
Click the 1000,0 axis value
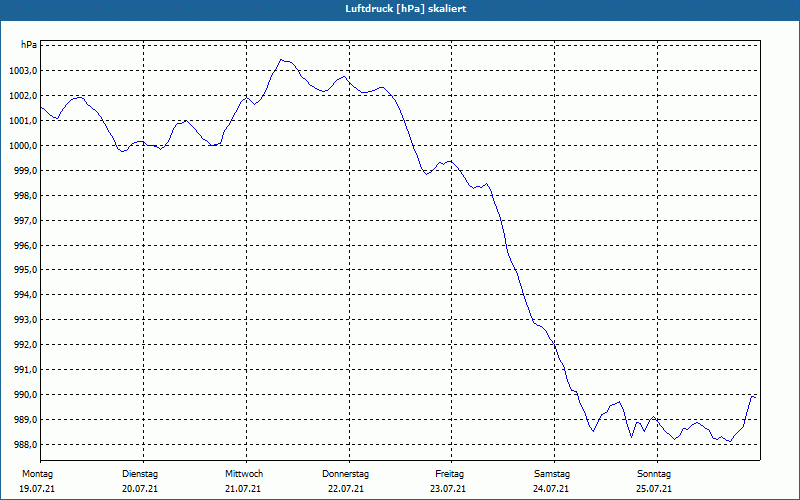[23, 146]
